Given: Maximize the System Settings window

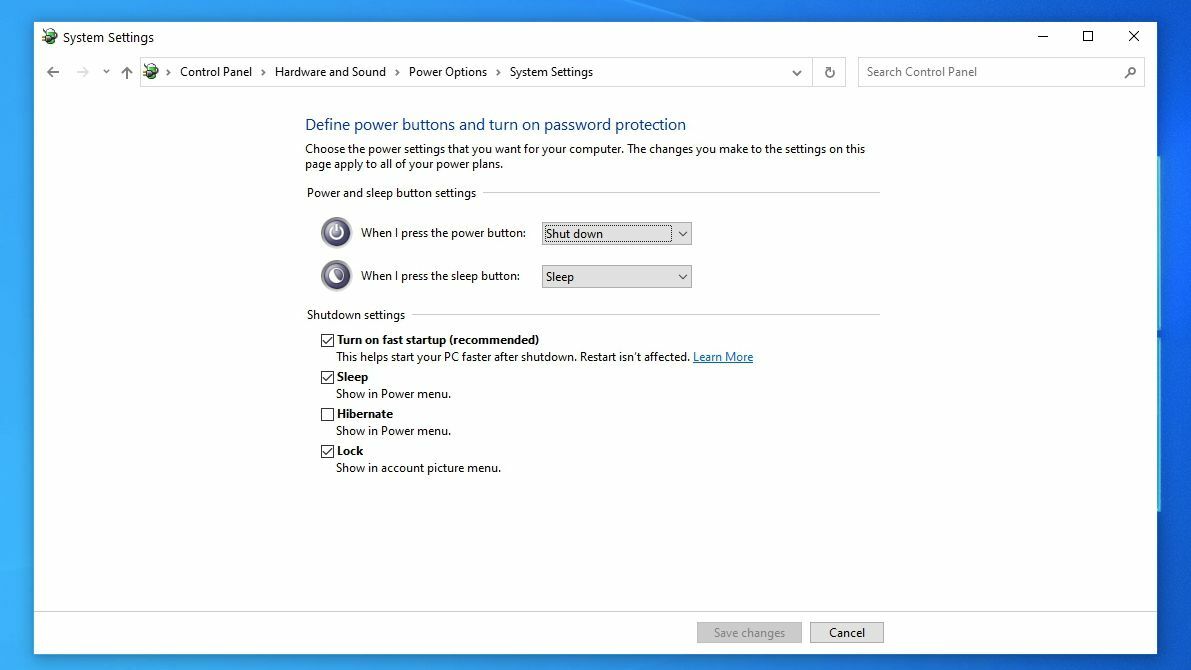Looking at the screenshot, I should 1088,36.
